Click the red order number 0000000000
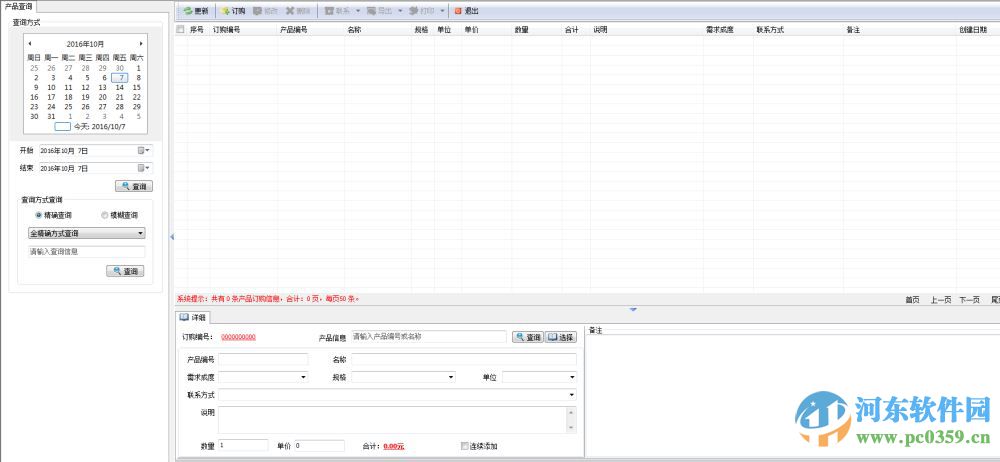The width and height of the screenshot is (1000, 462). (x=239, y=337)
